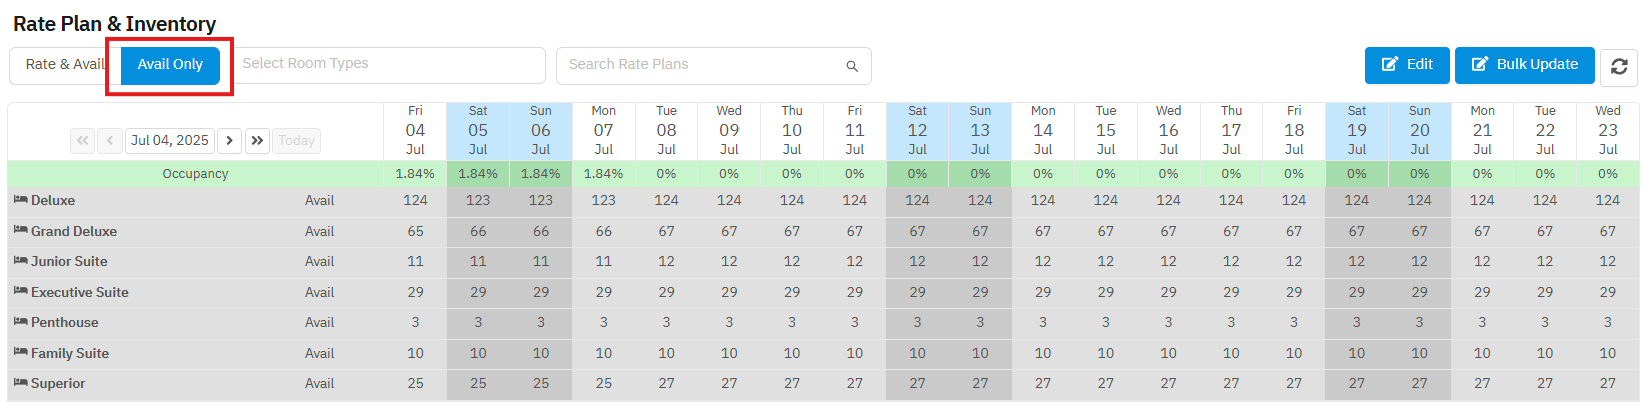The image size is (1651, 419).
Task: Open Bulk Update
Action: coord(1524,65)
